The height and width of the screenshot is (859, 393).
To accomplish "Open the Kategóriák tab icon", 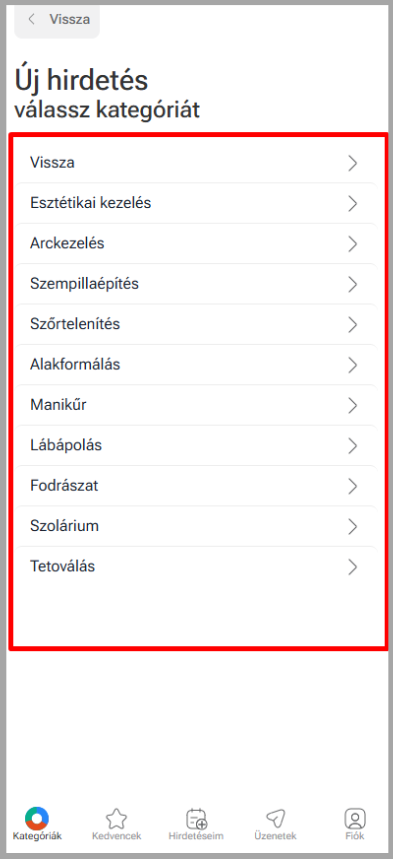I will pyautogui.click(x=37, y=818).
